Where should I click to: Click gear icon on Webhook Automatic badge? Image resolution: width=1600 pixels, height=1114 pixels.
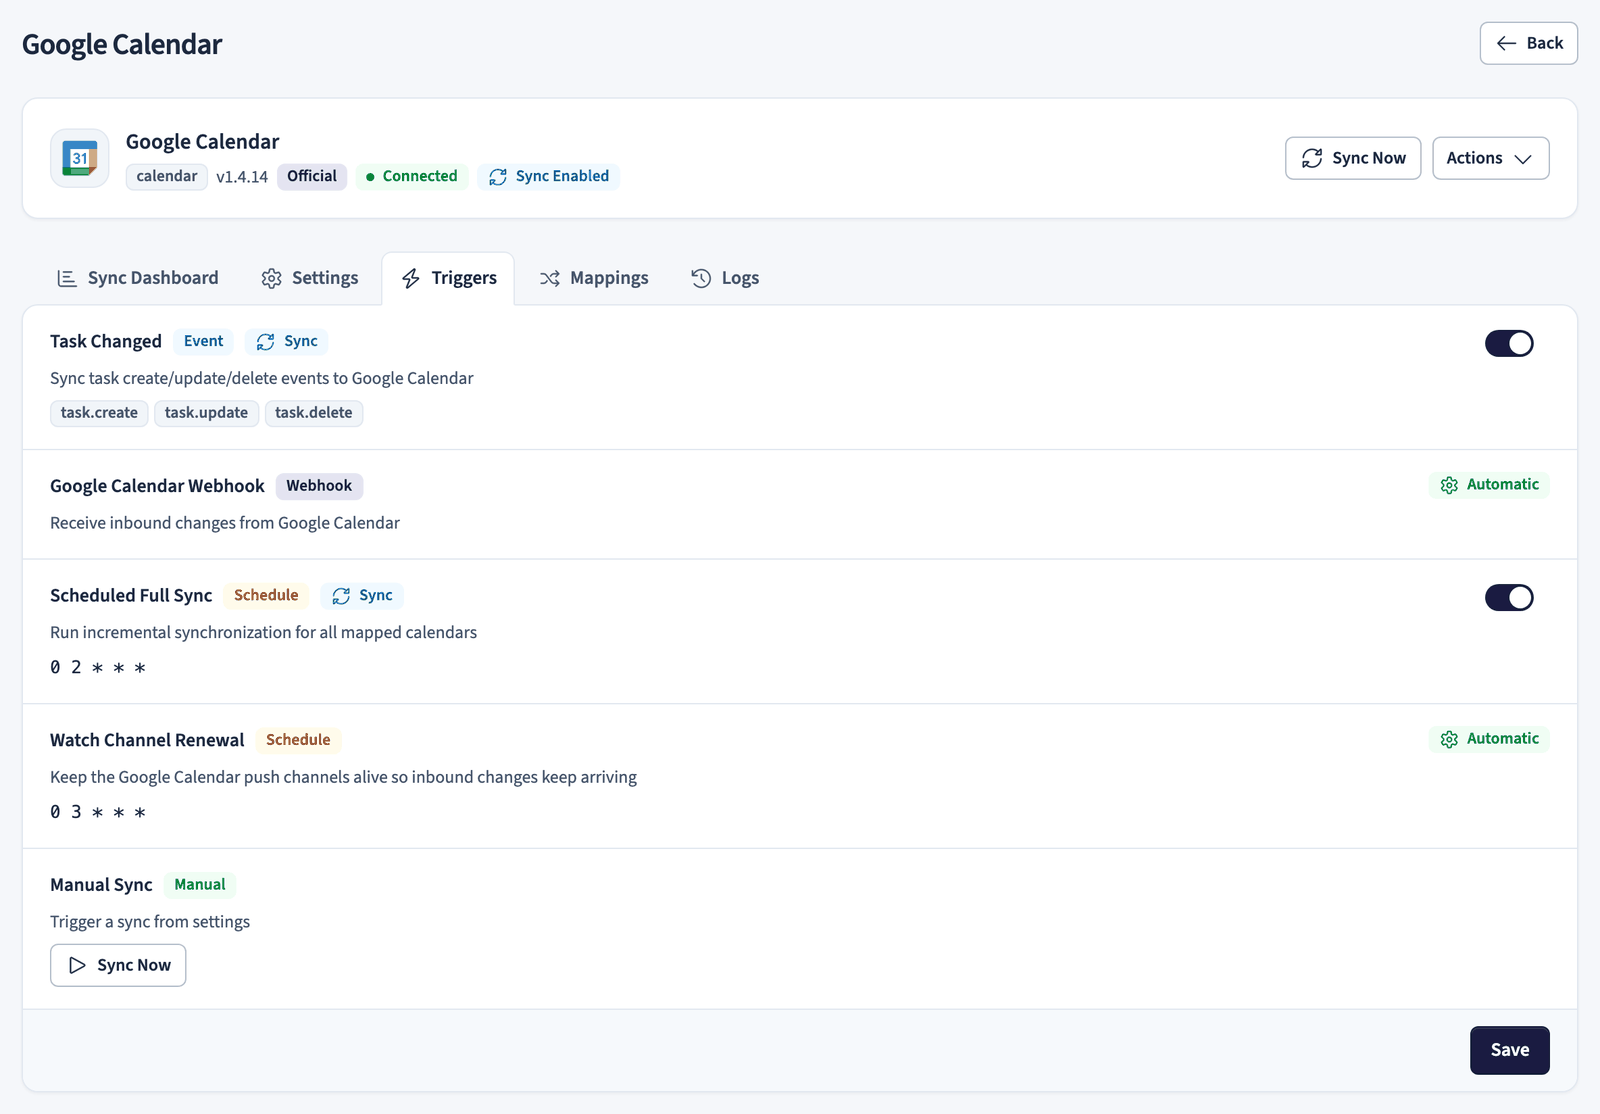(1449, 485)
